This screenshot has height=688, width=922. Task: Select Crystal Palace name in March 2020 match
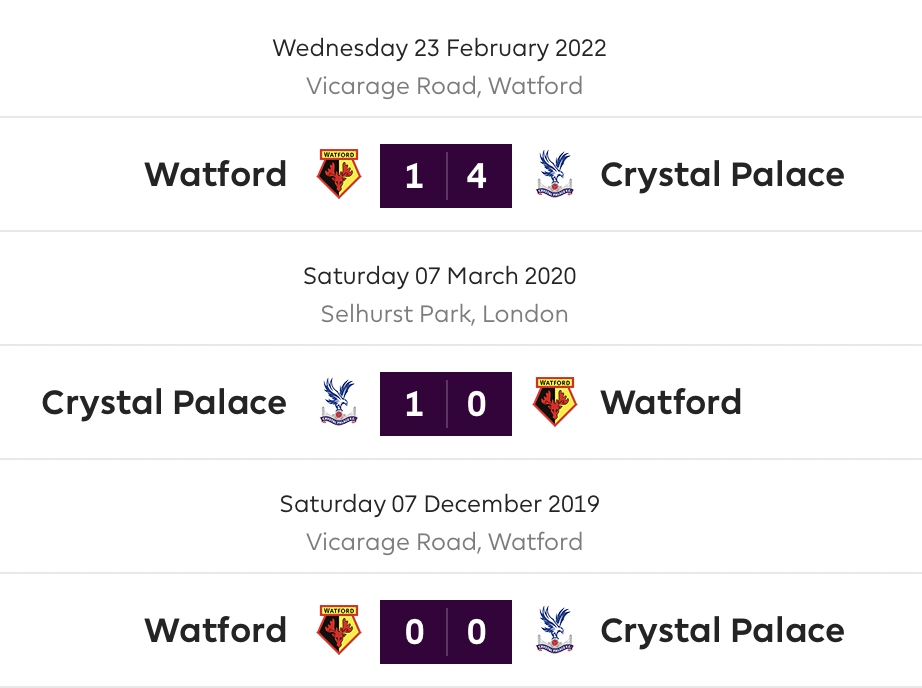point(164,403)
